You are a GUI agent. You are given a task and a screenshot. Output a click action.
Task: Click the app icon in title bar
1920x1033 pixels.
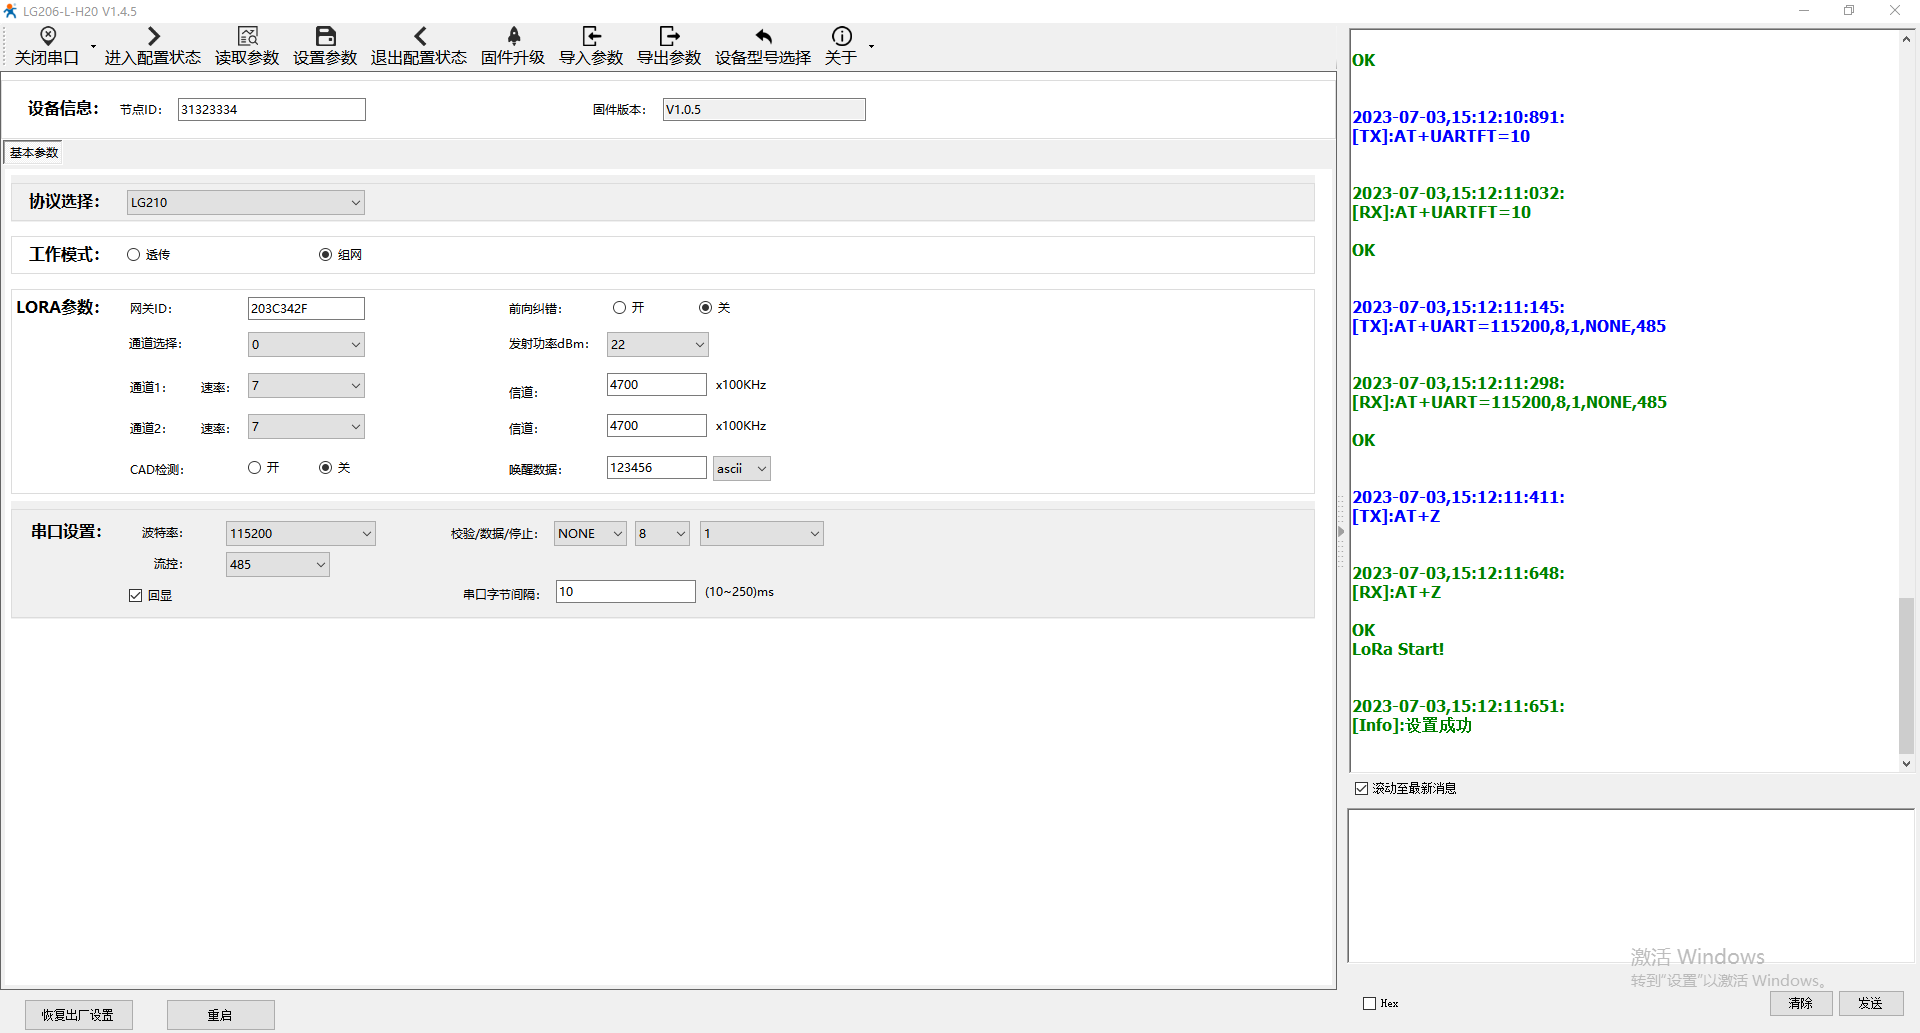pyautogui.click(x=11, y=11)
